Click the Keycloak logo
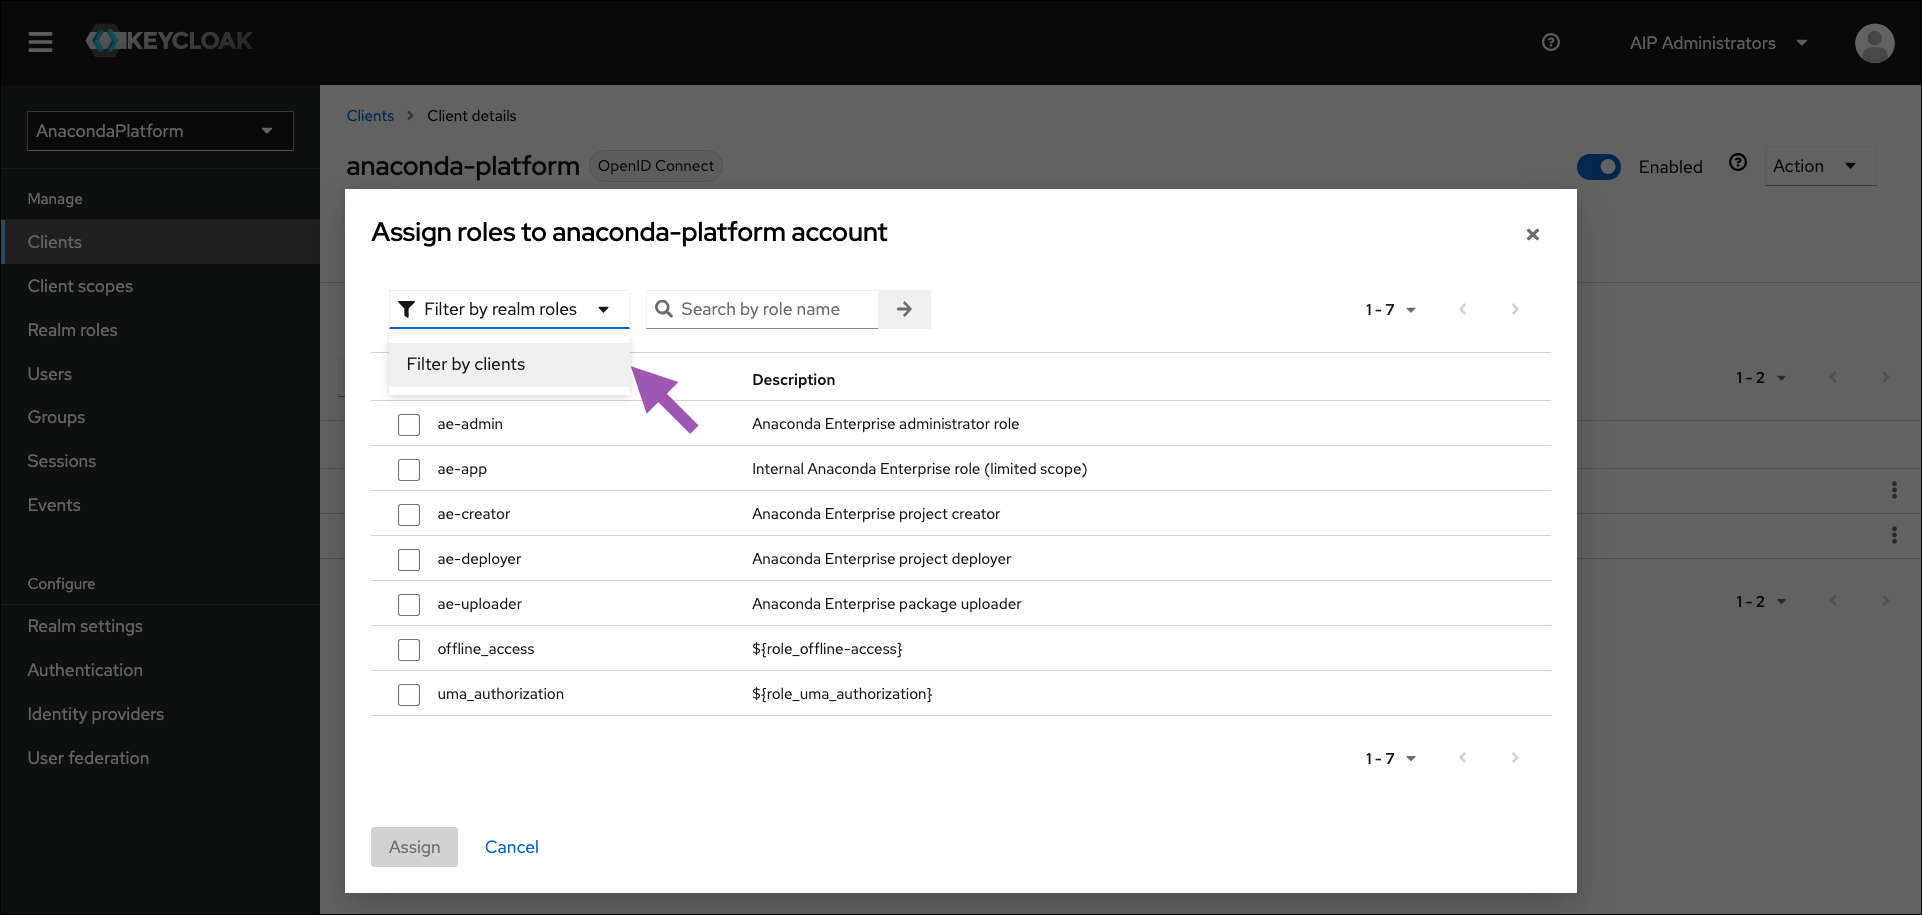Screen dimensions: 1922x915 169,41
